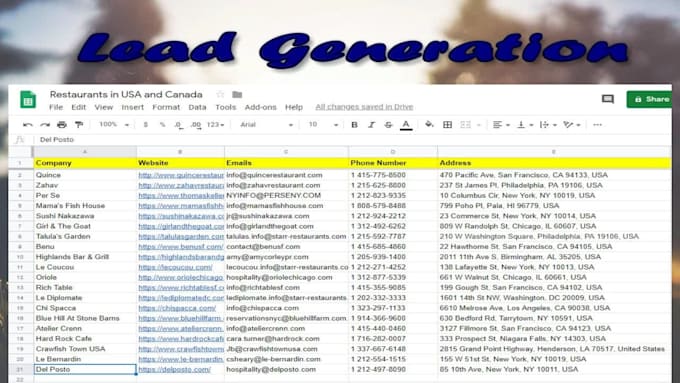Open horizontal align dropdown
The image size is (680, 383).
[x=501, y=124]
